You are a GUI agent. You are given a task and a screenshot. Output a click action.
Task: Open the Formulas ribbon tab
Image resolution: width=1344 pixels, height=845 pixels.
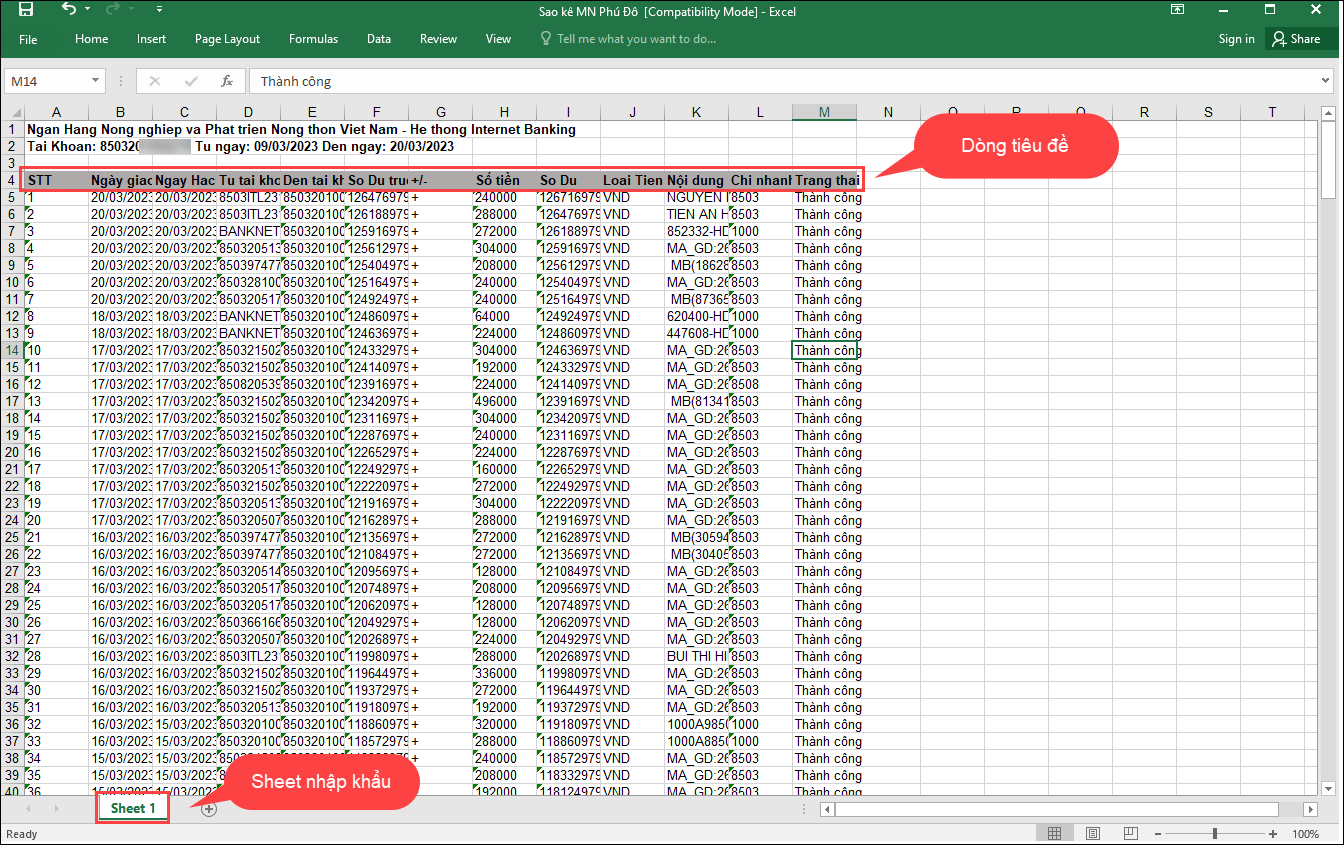(313, 39)
